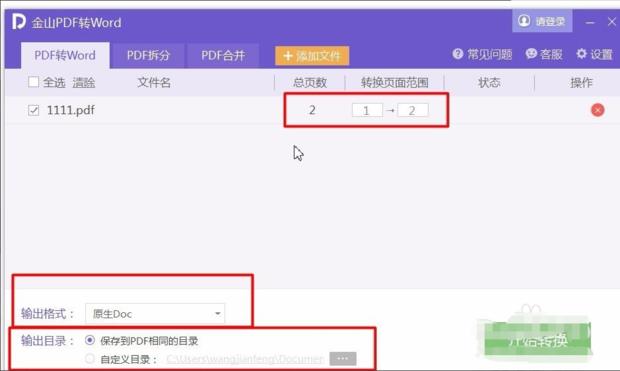Click the 1111.pdf file name
The image size is (620, 371).
pyautogui.click(x=70, y=110)
